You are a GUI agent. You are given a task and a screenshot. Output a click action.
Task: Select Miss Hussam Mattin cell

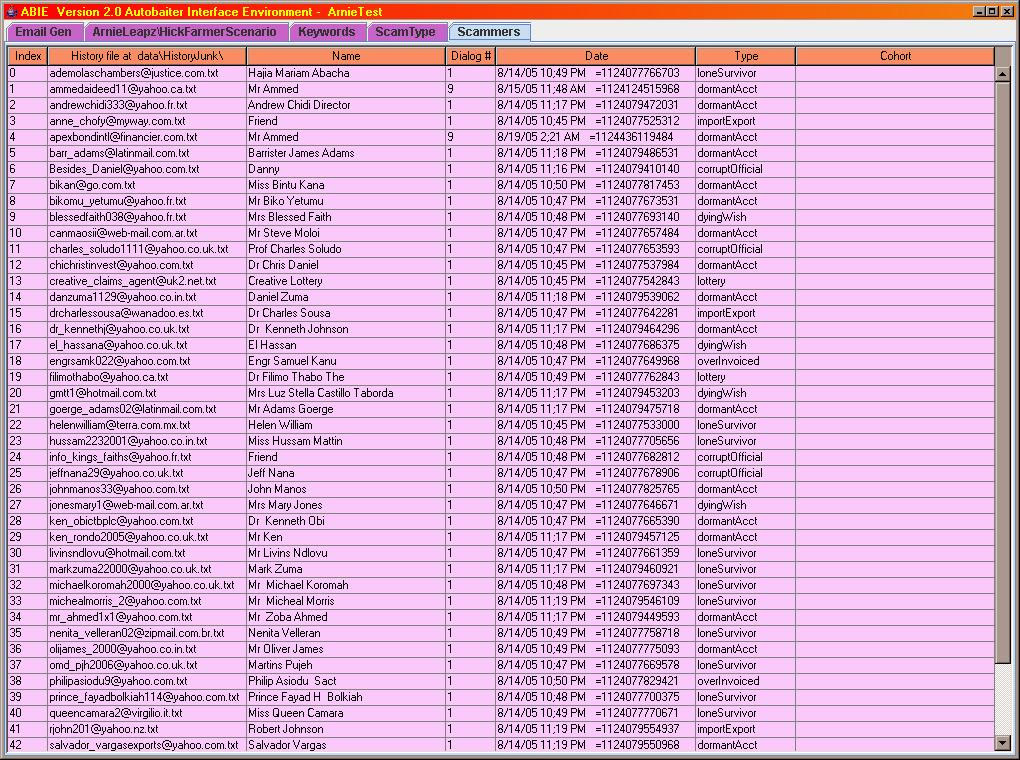coord(346,441)
